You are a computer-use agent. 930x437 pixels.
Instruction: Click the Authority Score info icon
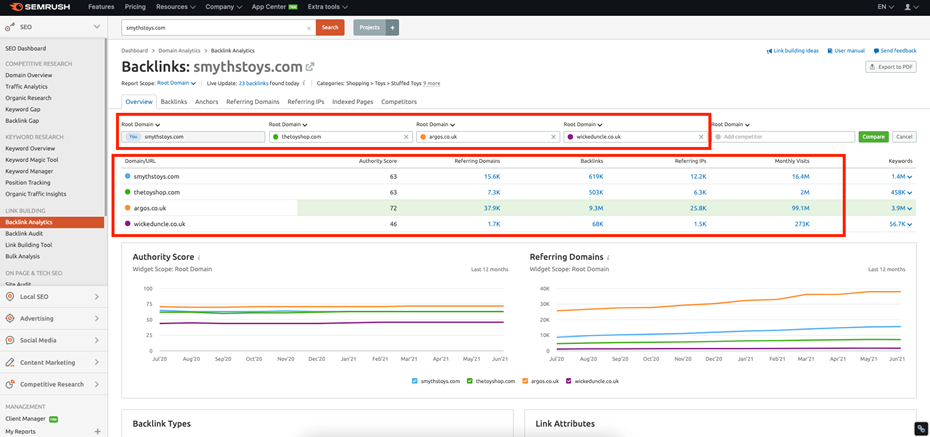tap(199, 258)
